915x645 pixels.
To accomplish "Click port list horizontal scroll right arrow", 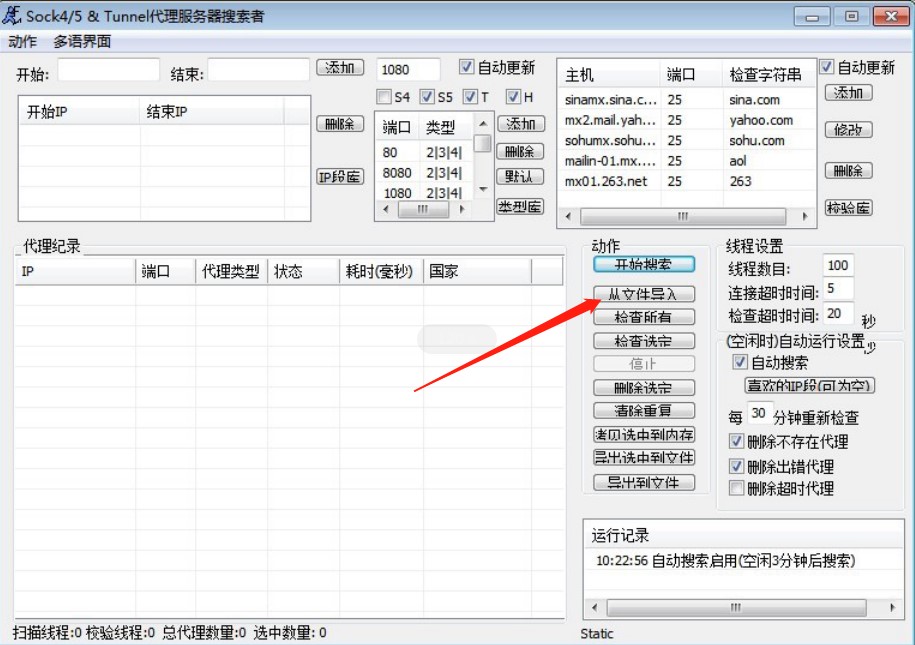I will click(462, 209).
